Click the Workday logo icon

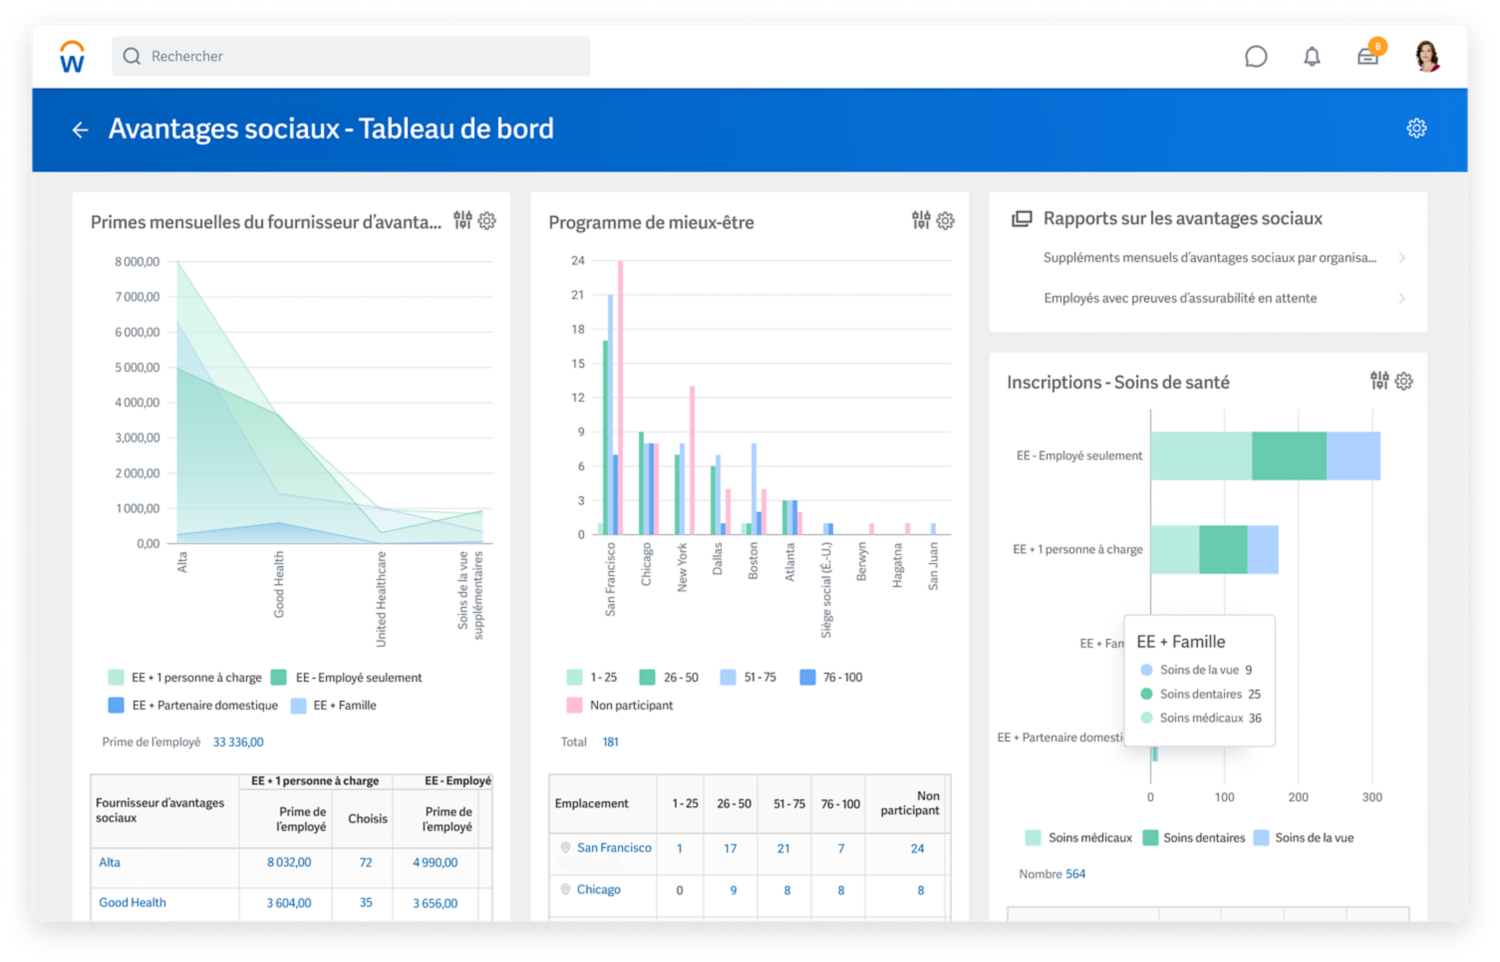tap(72, 56)
